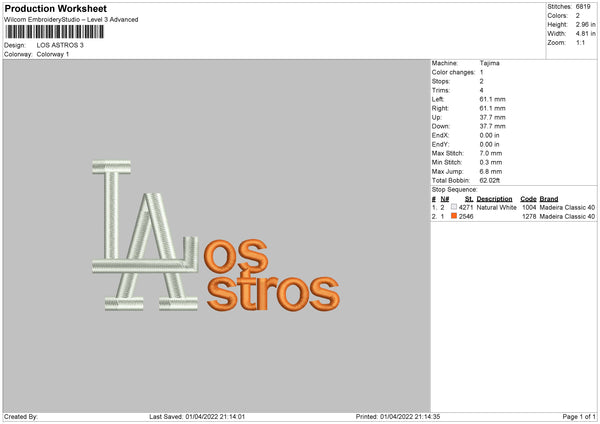Click the Zoom value '1:1'
Screen dimensions: 600x424
(x=580, y=42)
